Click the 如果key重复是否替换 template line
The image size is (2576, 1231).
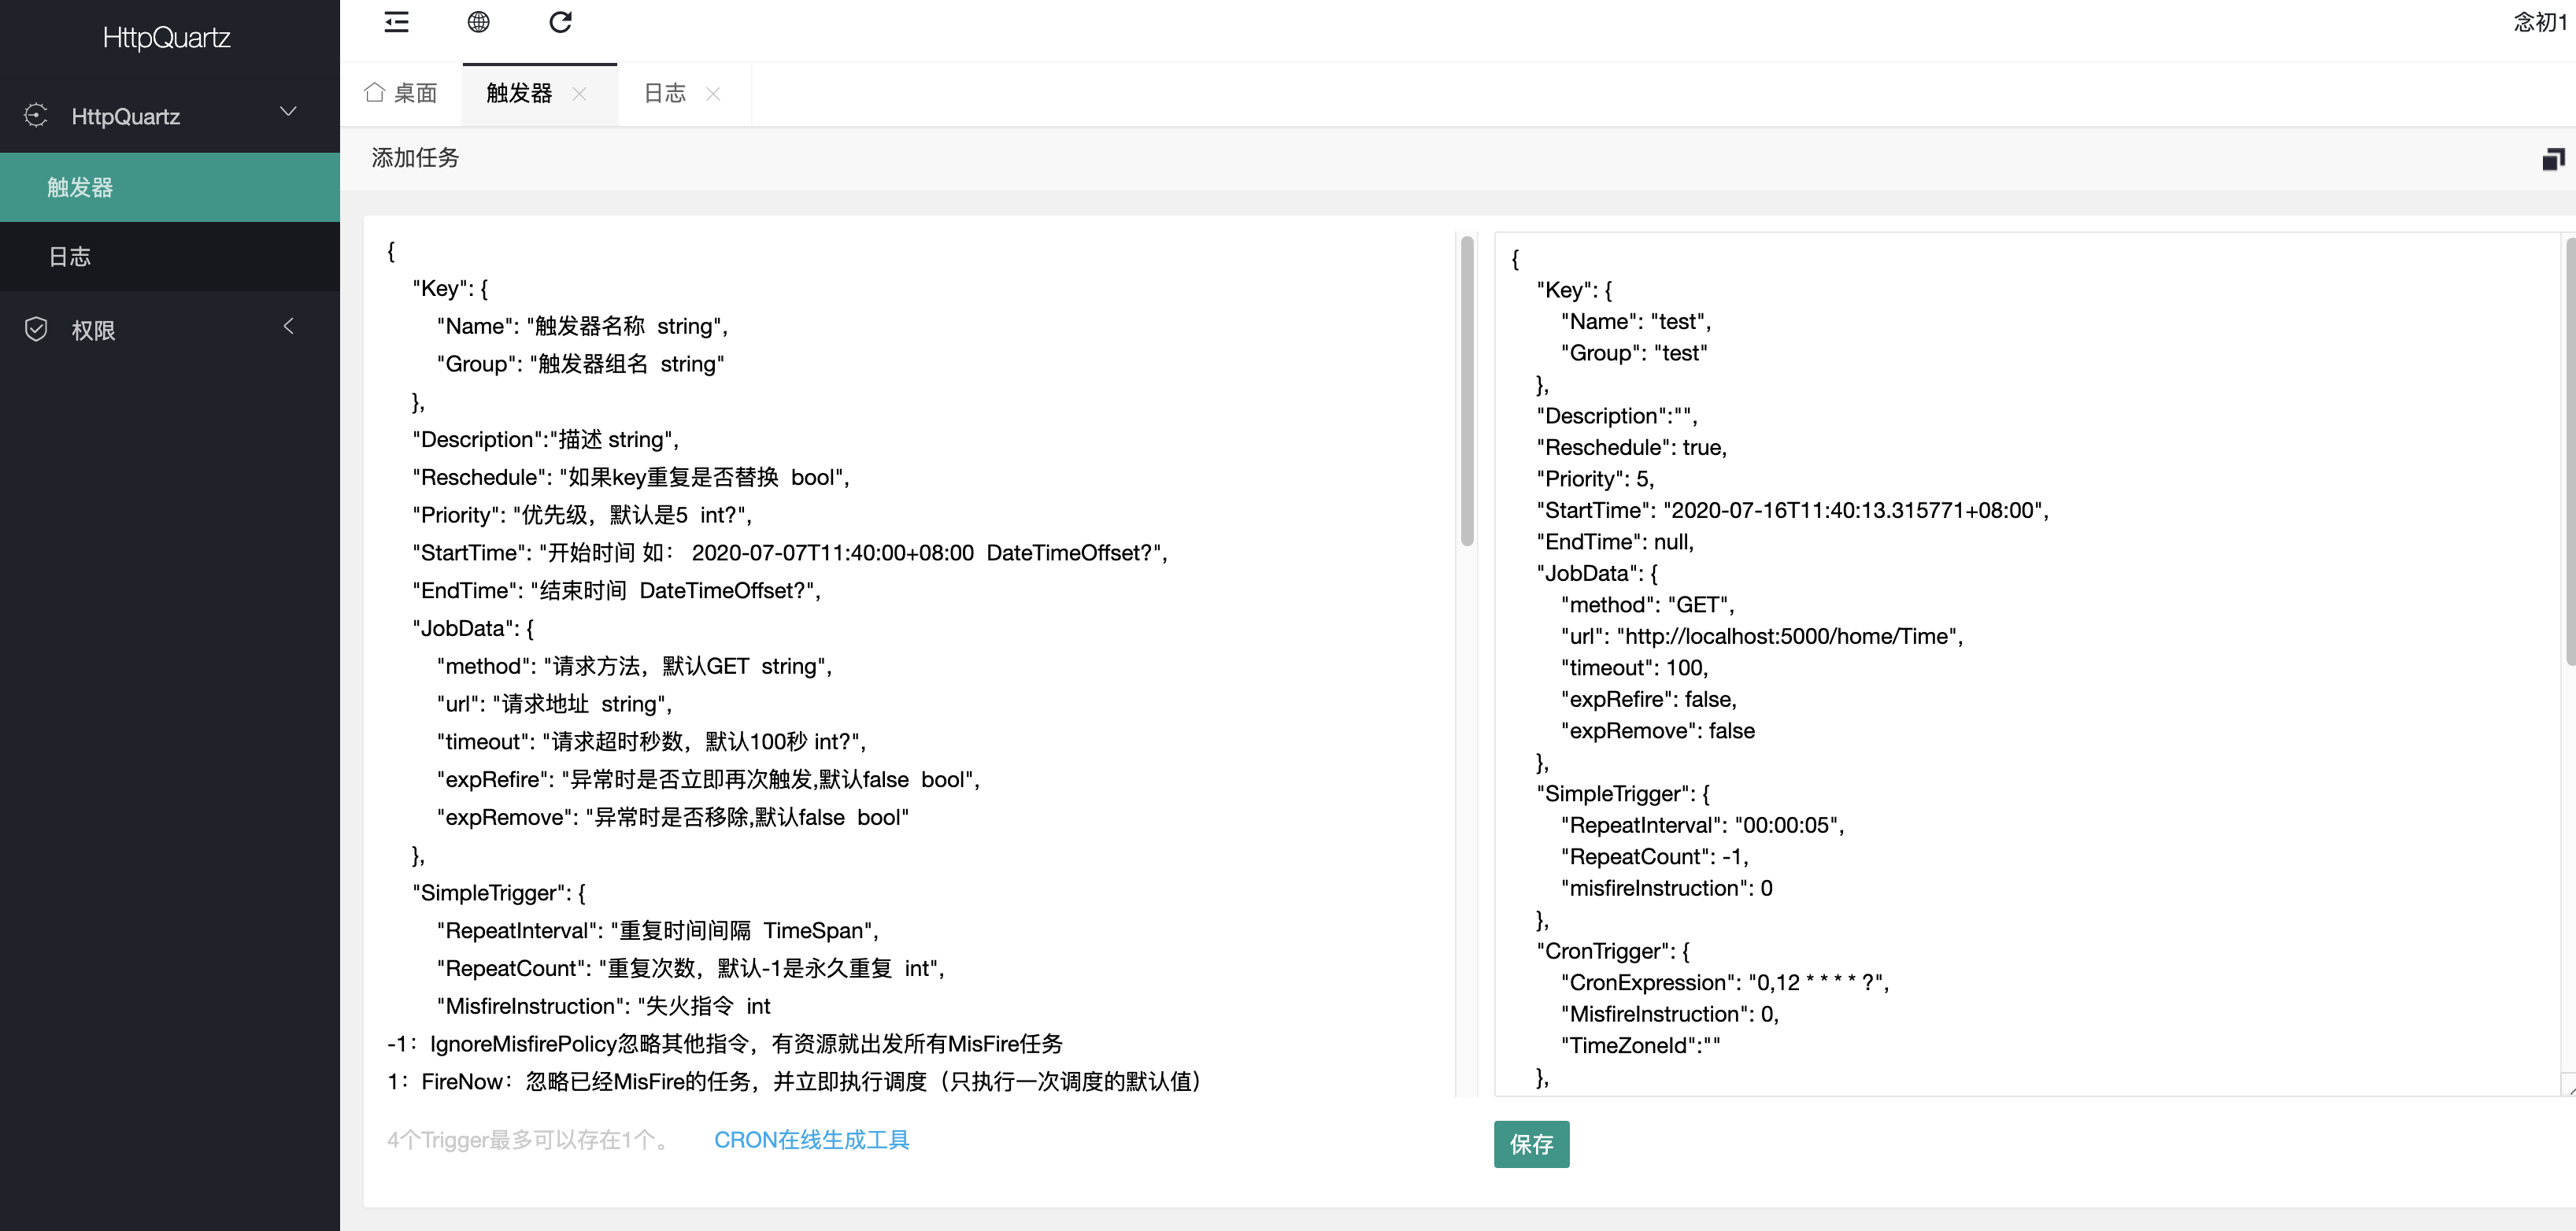click(630, 477)
